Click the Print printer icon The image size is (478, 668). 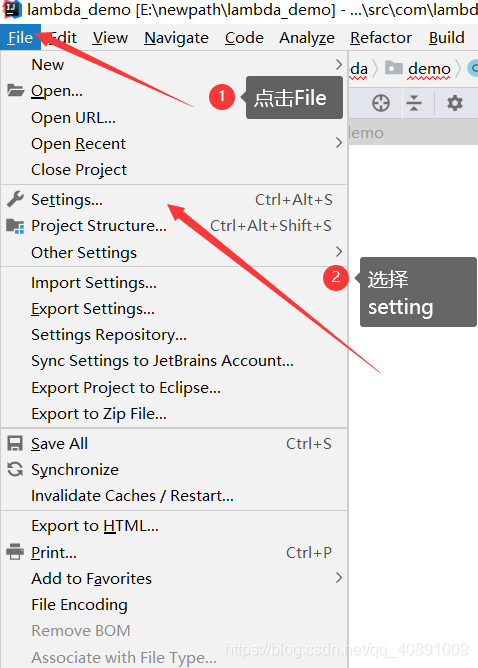(15, 552)
